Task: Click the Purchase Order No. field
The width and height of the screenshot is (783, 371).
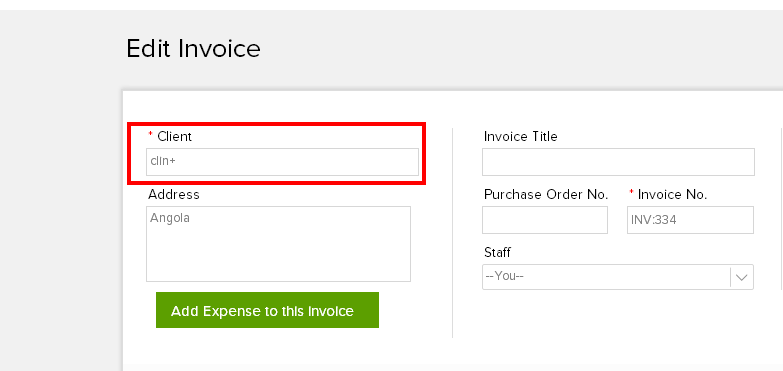Action: point(545,220)
